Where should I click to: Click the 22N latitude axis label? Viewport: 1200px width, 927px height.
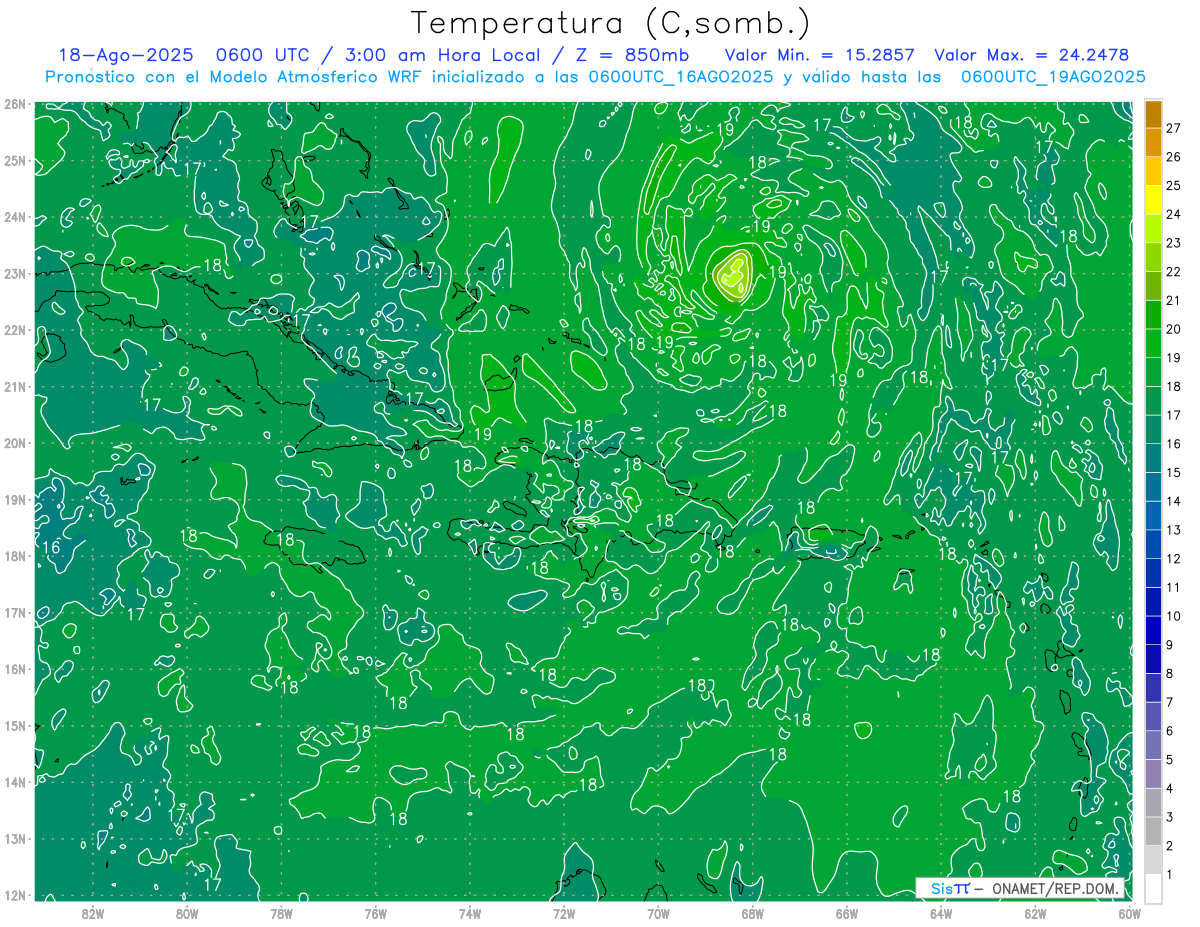point(15,330)
